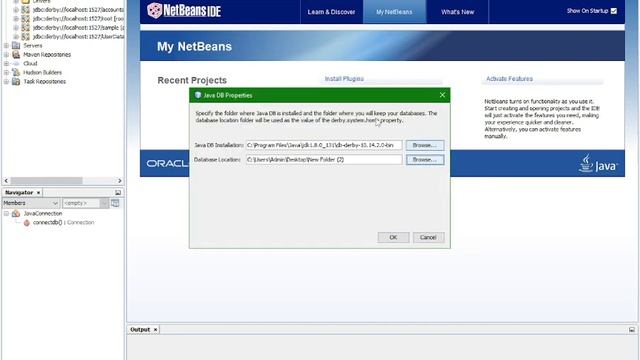Open the Navigator filter settings icon
Image resolution: width=640 pixels, height=360 pixels.
pos(115,203)
